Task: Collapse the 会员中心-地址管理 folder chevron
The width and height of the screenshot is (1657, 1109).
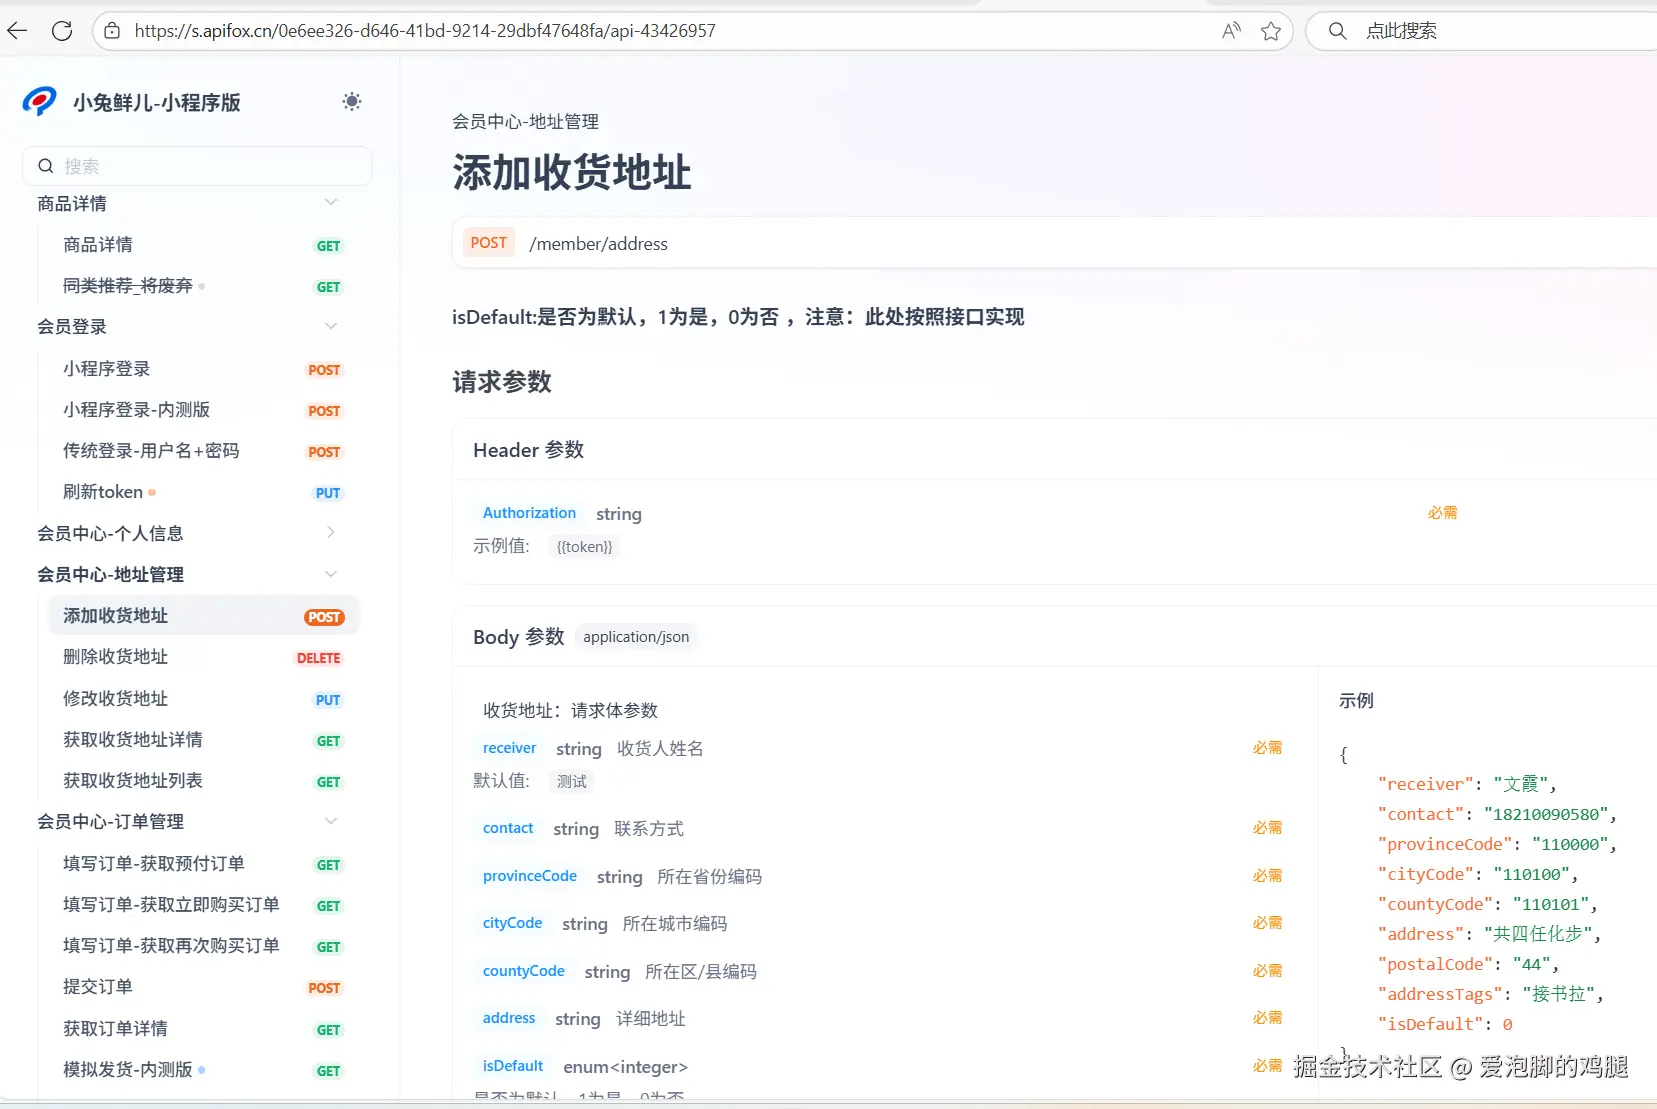Action: [x=331, y=574]
